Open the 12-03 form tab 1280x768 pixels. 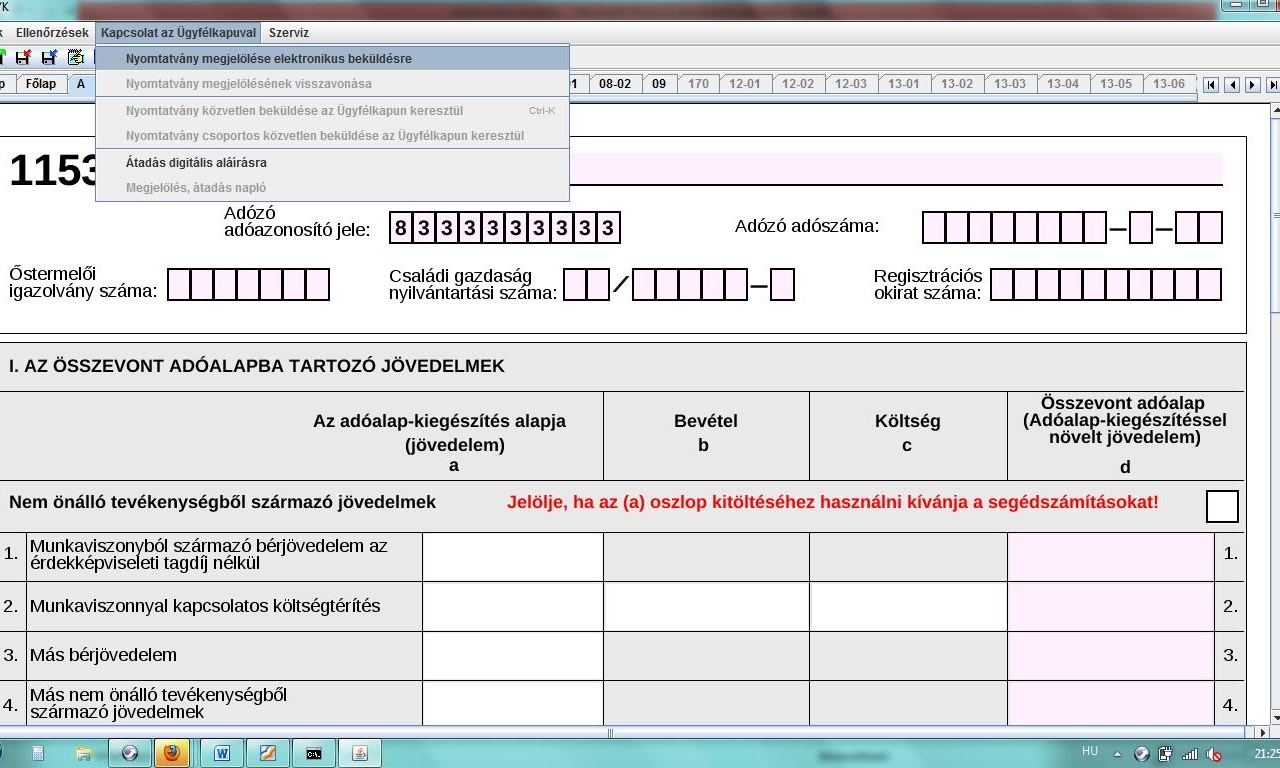(851, 84)
